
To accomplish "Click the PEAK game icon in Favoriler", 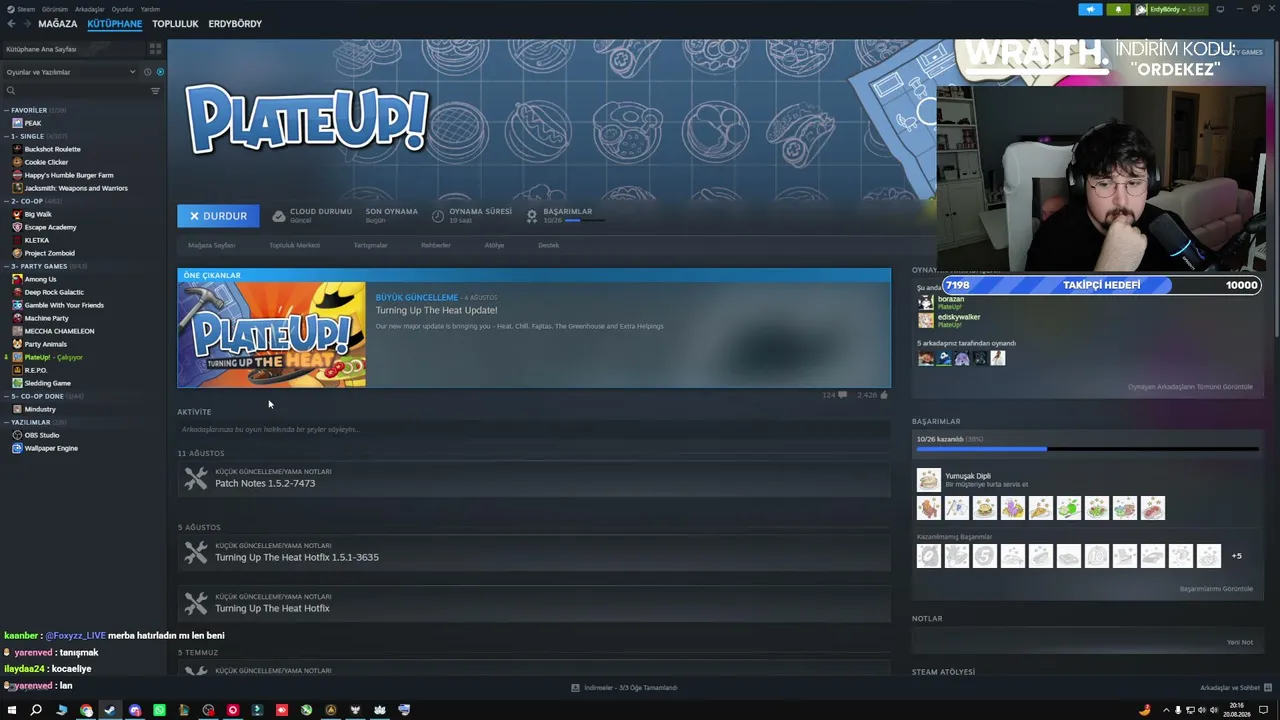I will (17, 123).
